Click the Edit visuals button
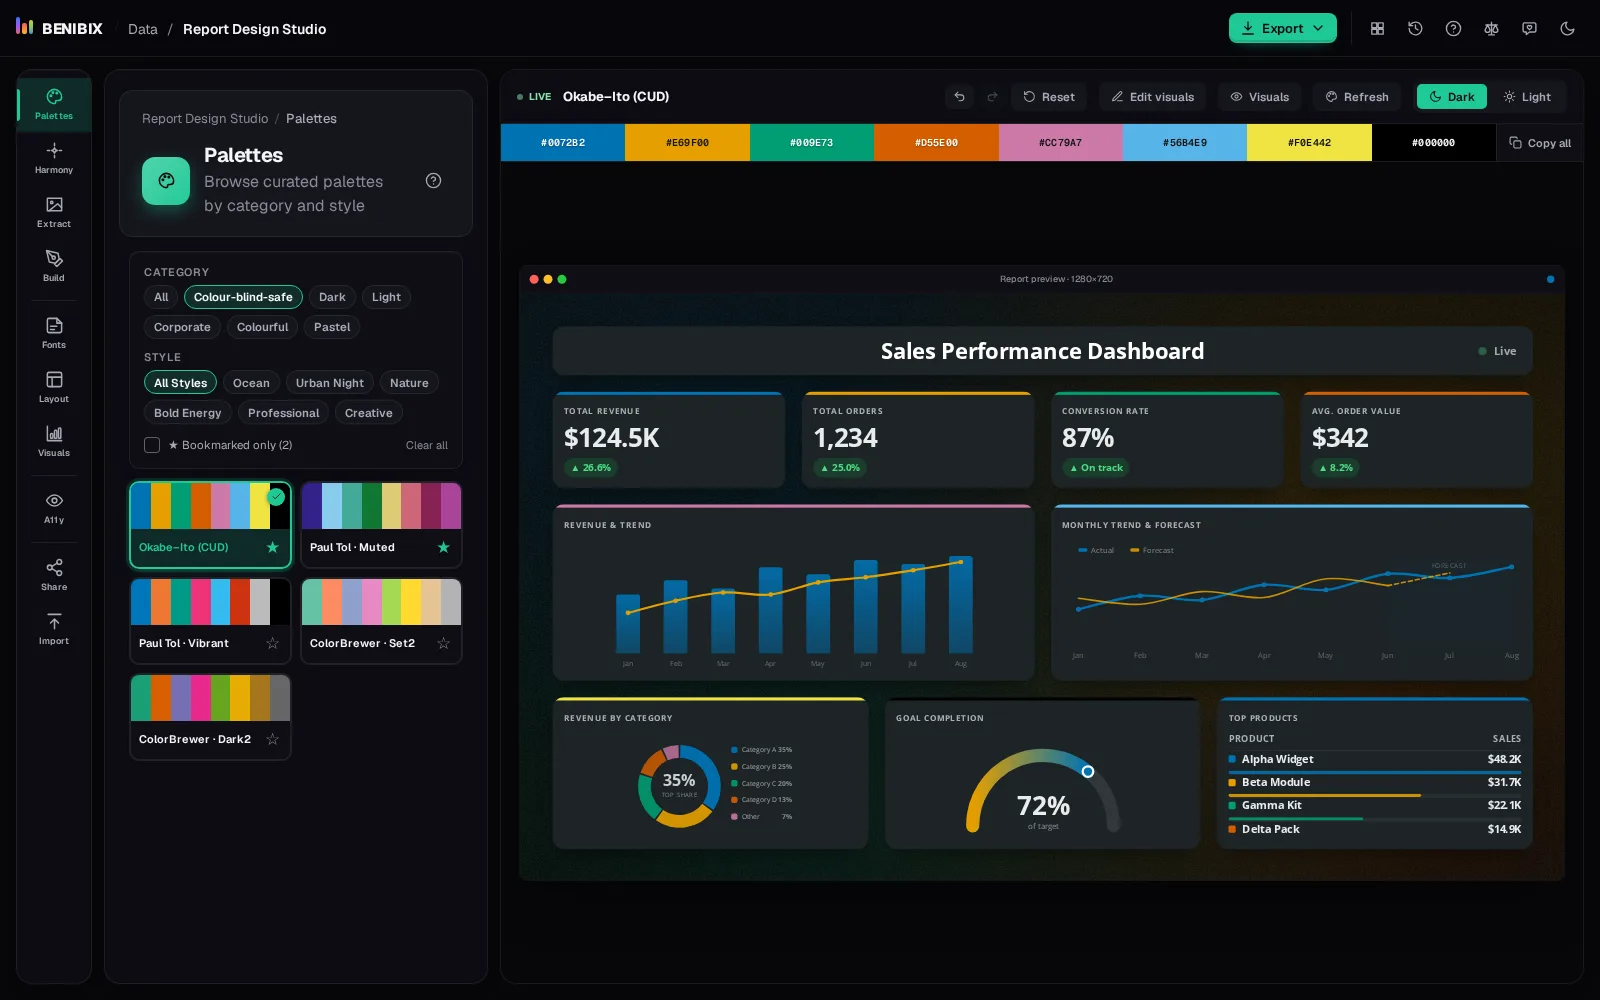Image resolution: width=1600 pixels, height=1000 pixels. tap(1152, 97)
